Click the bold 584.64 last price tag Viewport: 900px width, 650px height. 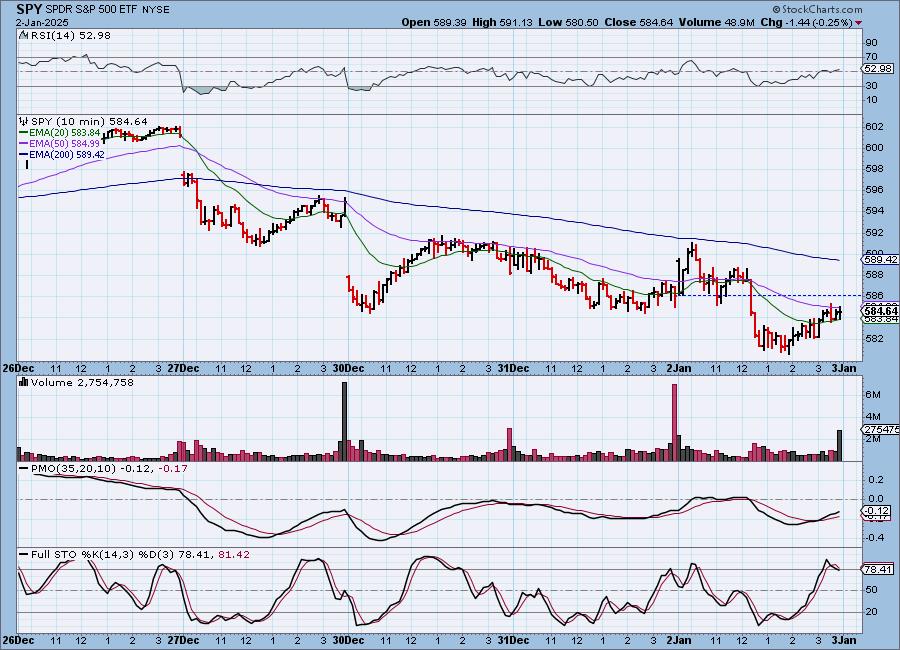tap(880, 311)
